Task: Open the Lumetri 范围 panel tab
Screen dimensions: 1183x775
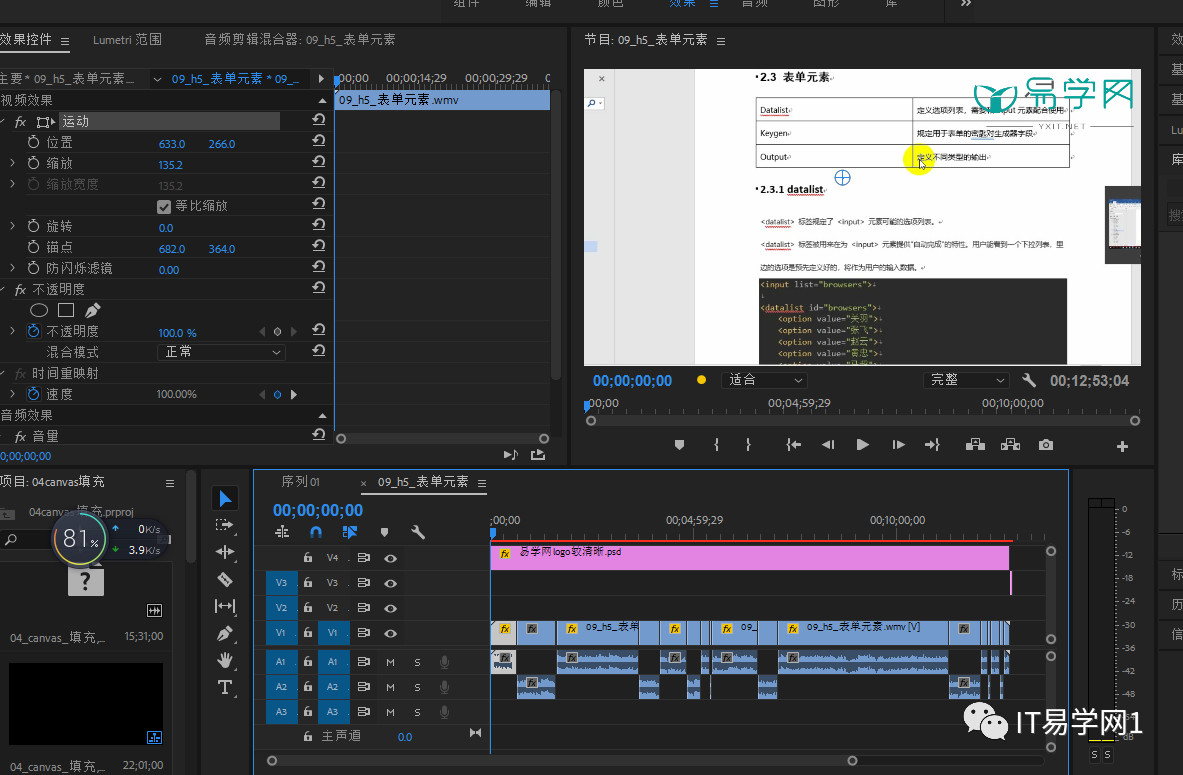Action: point(127,40)
